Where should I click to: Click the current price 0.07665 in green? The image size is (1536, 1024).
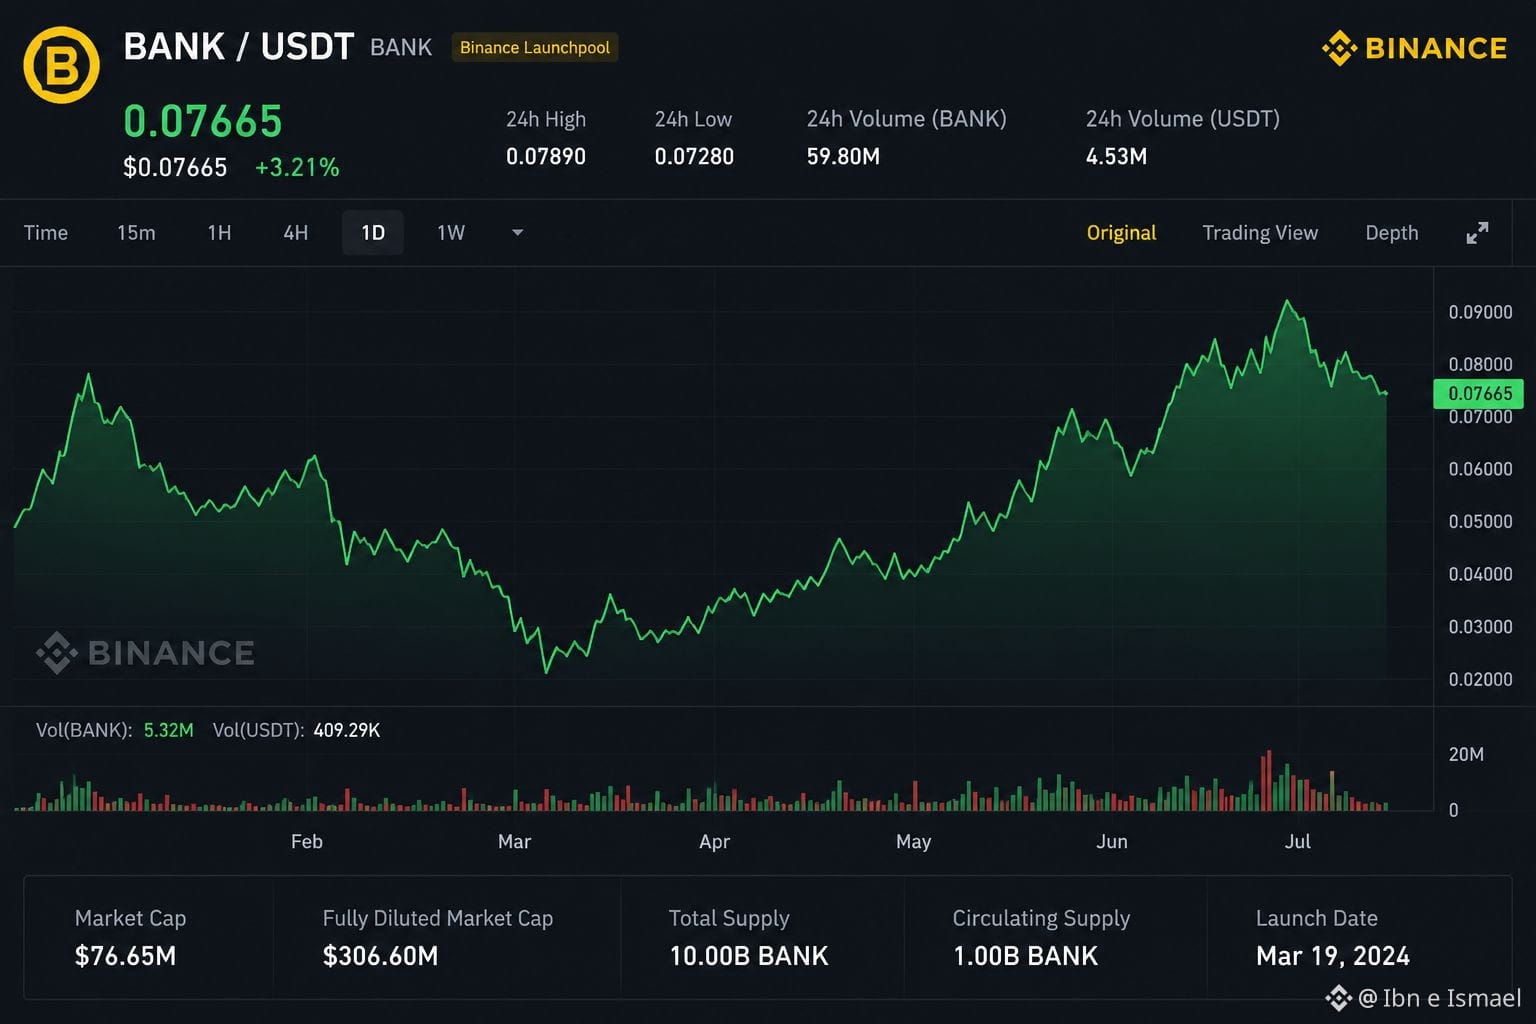203,122
